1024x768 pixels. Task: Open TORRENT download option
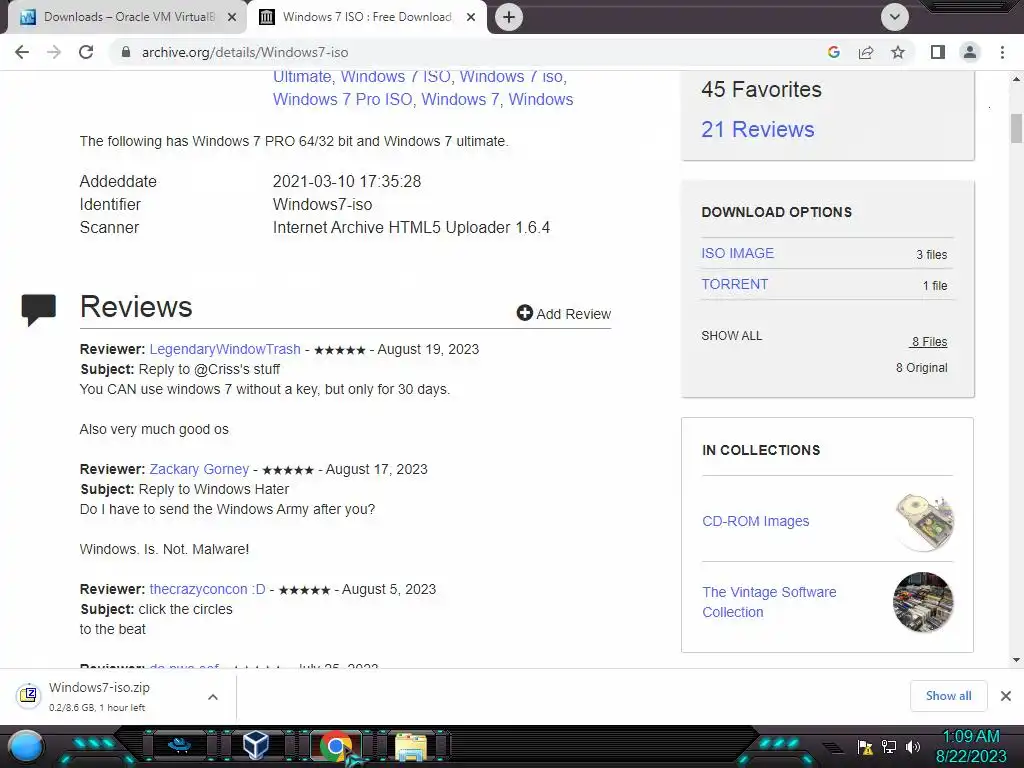point(734,284)
